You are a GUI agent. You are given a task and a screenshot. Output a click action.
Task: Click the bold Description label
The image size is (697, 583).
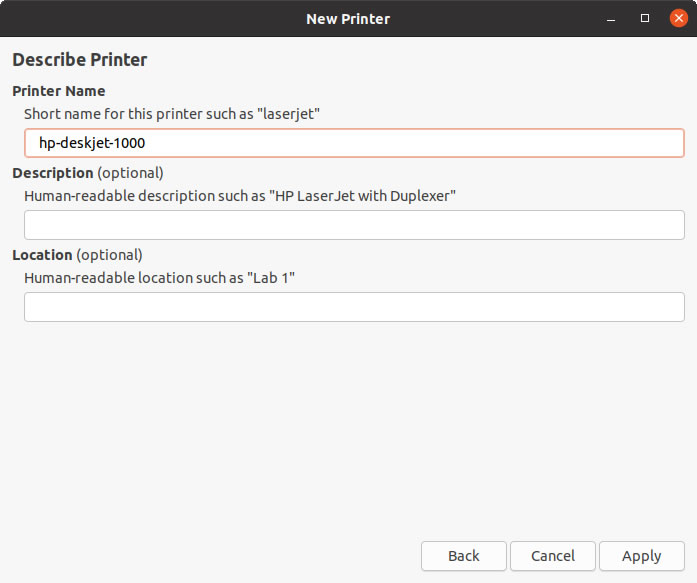[53, 172]
